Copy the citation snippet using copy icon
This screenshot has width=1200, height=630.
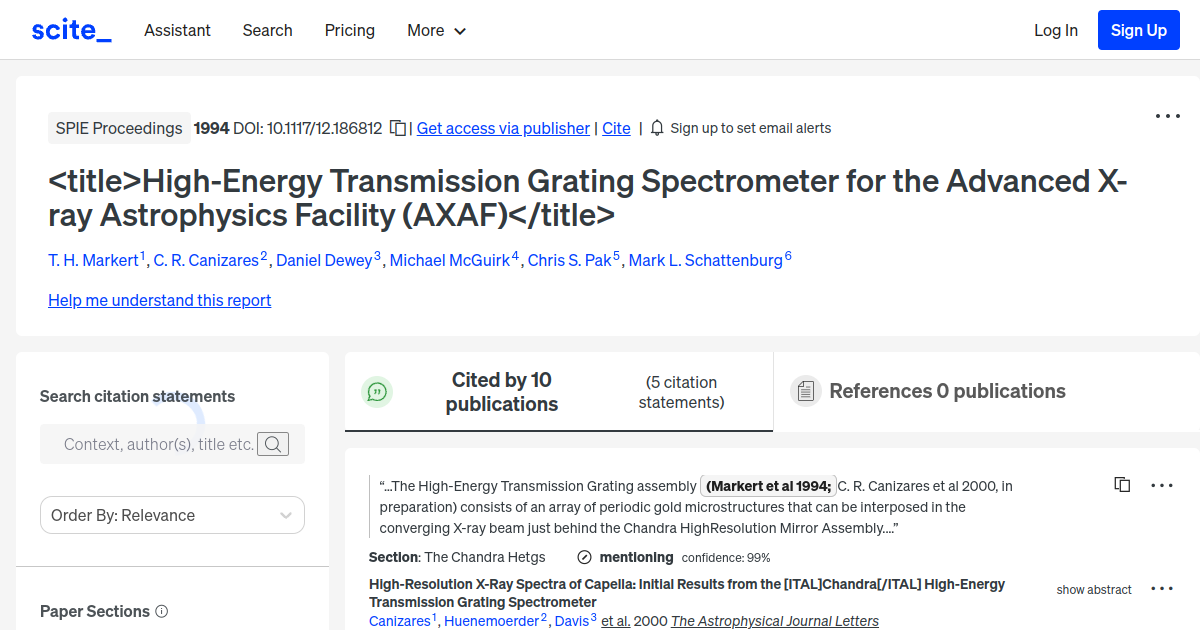coord(1122,484)
